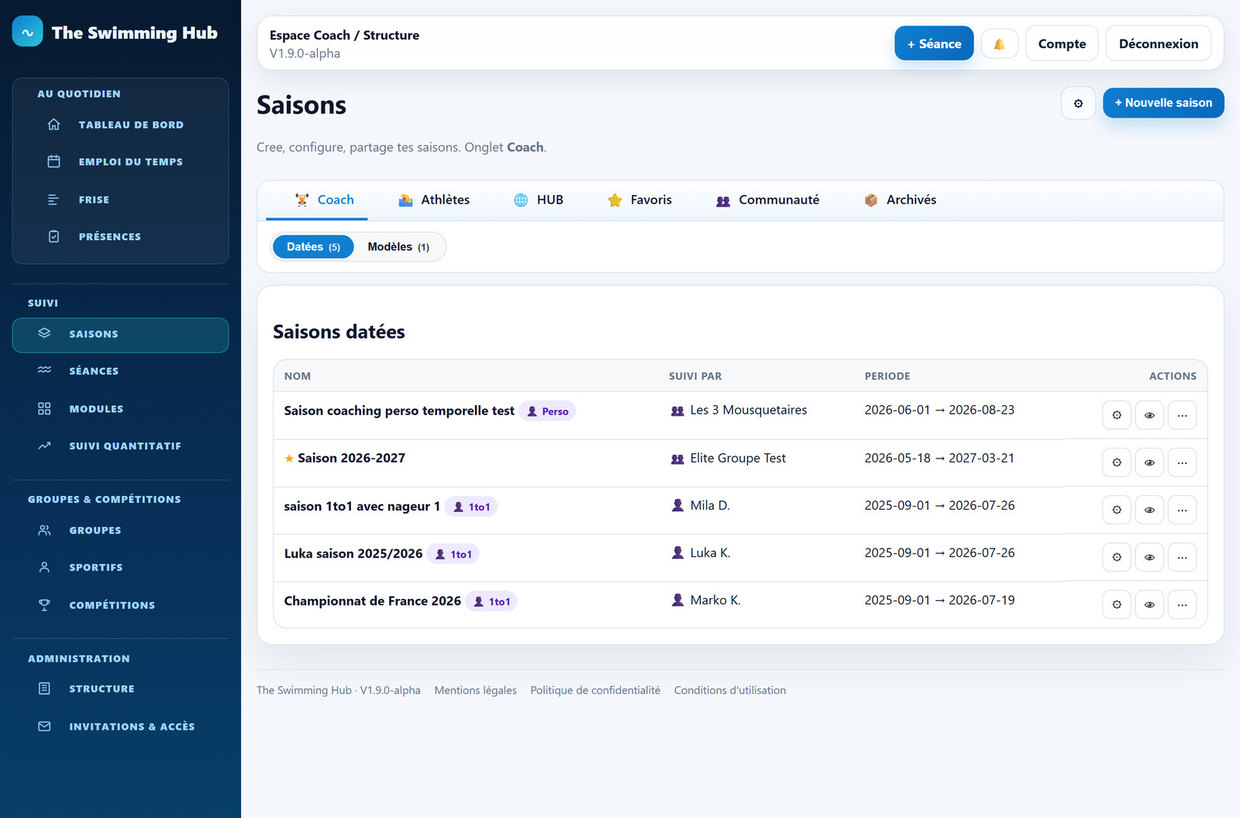Switch to the Archivés tab
Image resolution: width=1240 pixels, height=818 pixels.
coord(900,200)
